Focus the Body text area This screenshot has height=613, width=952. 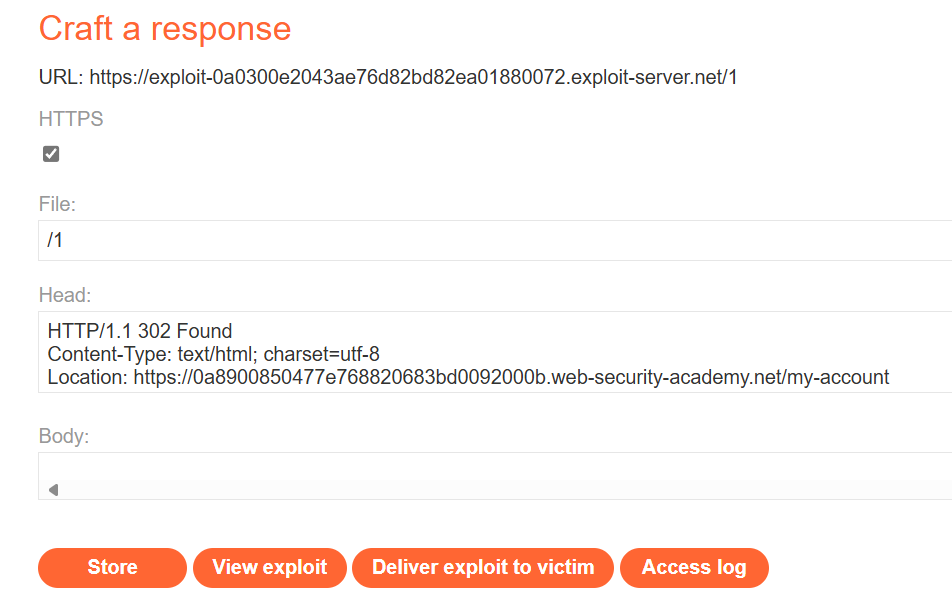pos(494,465)
